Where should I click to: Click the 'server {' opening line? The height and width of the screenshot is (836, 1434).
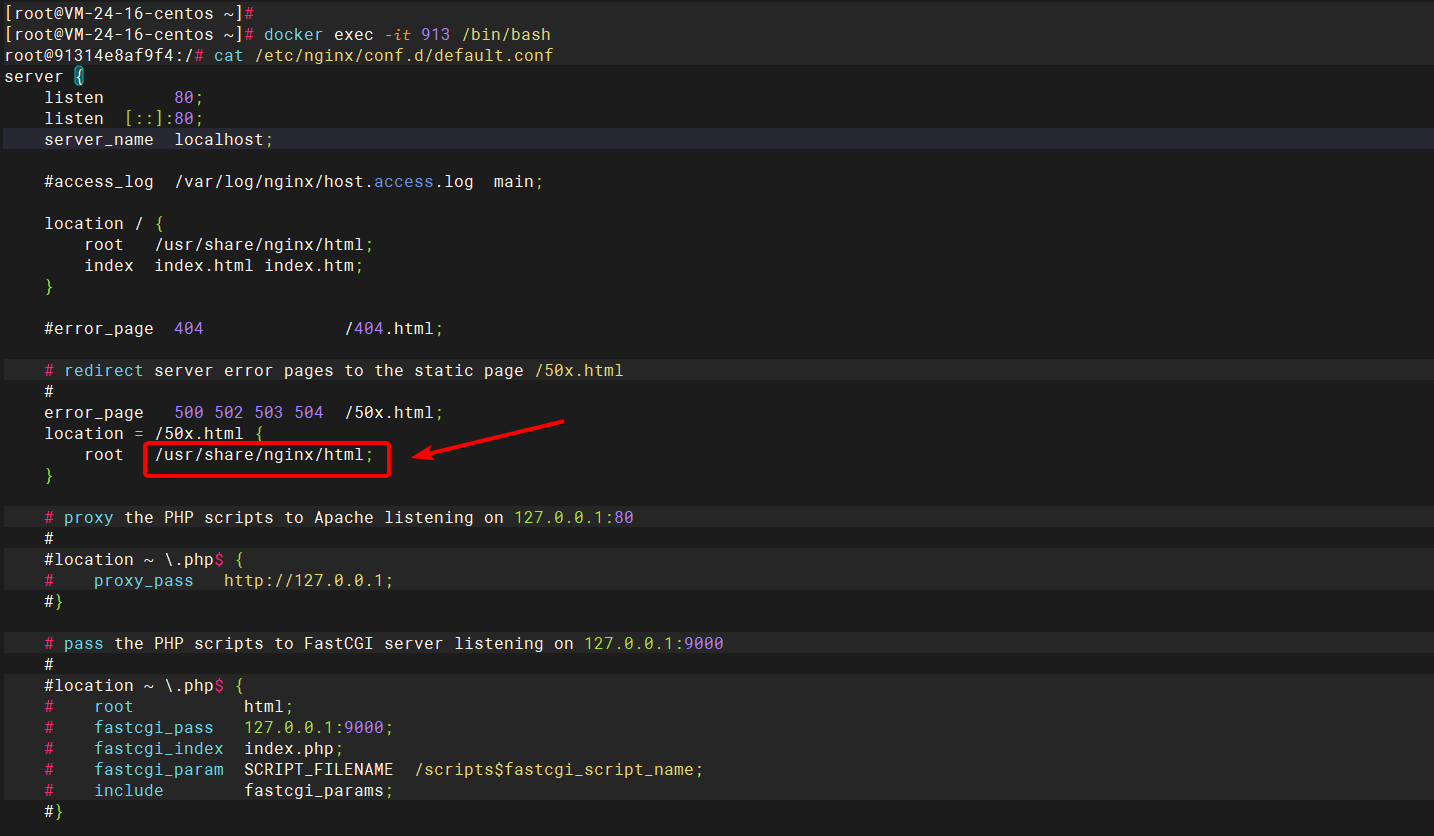44,77
